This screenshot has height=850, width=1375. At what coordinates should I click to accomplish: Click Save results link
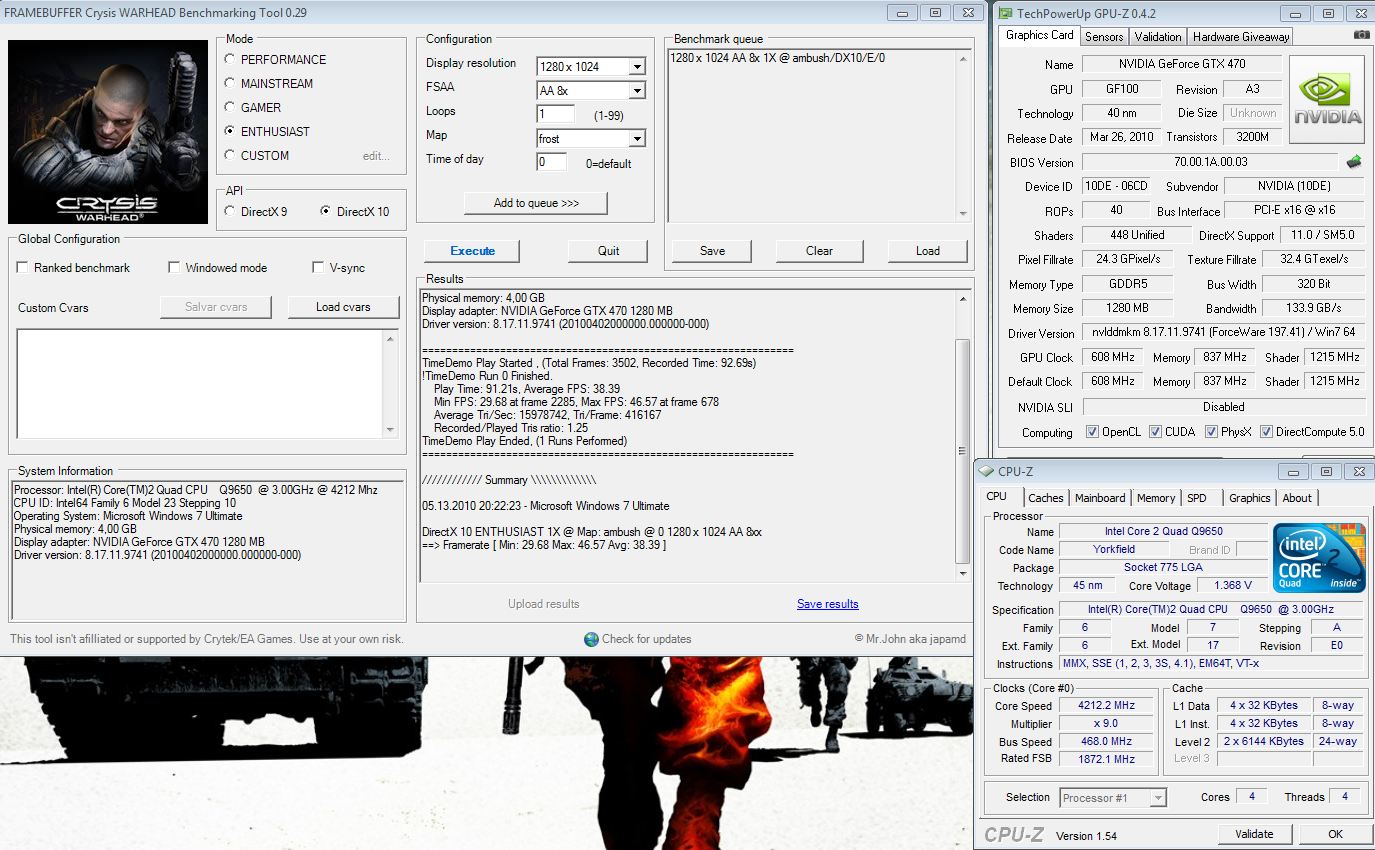[x=827, y=604]
